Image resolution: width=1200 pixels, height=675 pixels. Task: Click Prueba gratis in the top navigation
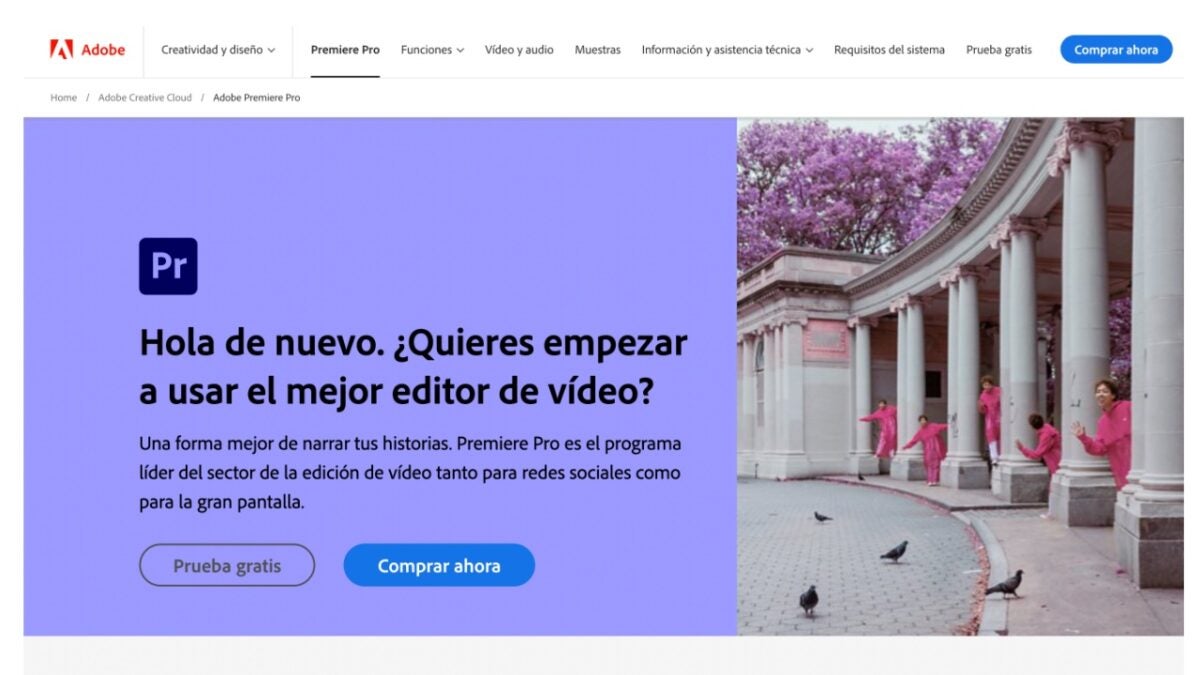point(998,50)
